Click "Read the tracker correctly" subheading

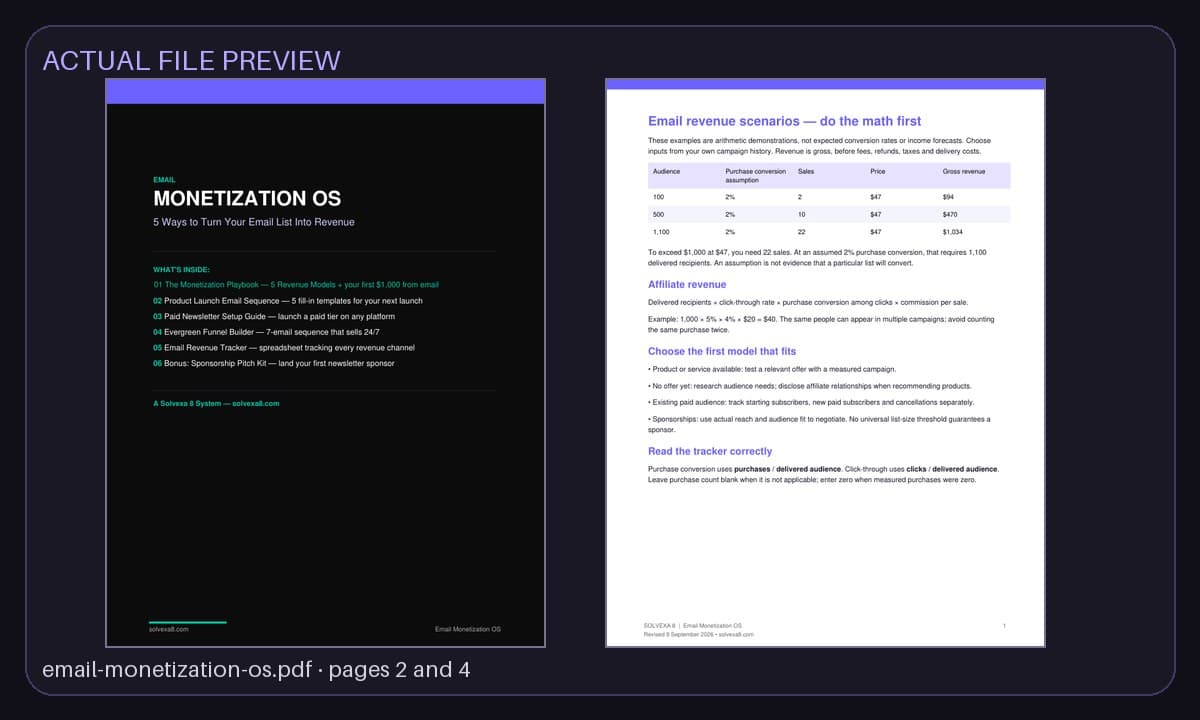[710, 452]
